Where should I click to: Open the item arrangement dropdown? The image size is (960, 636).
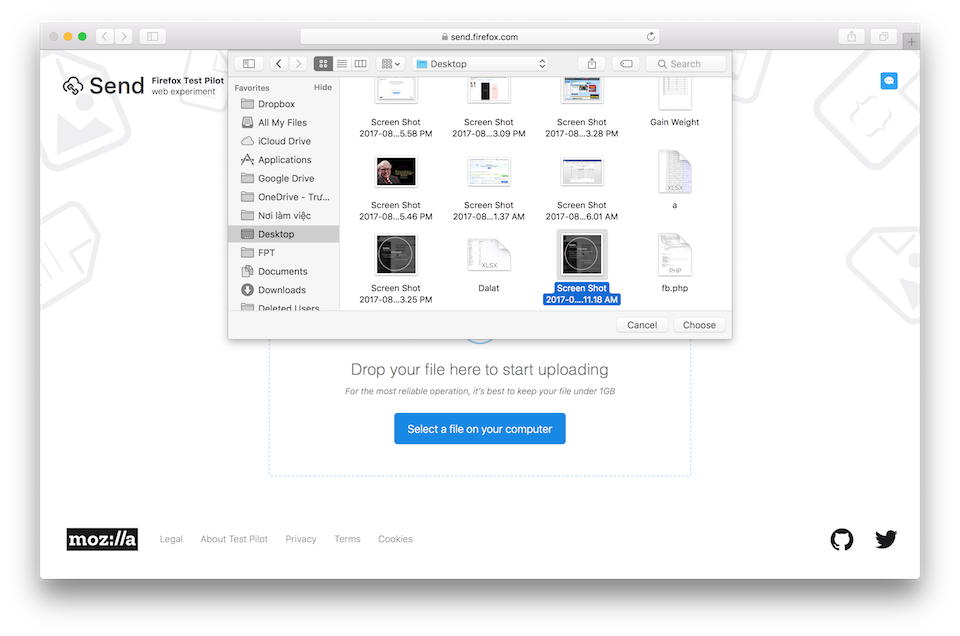point(391,64)
